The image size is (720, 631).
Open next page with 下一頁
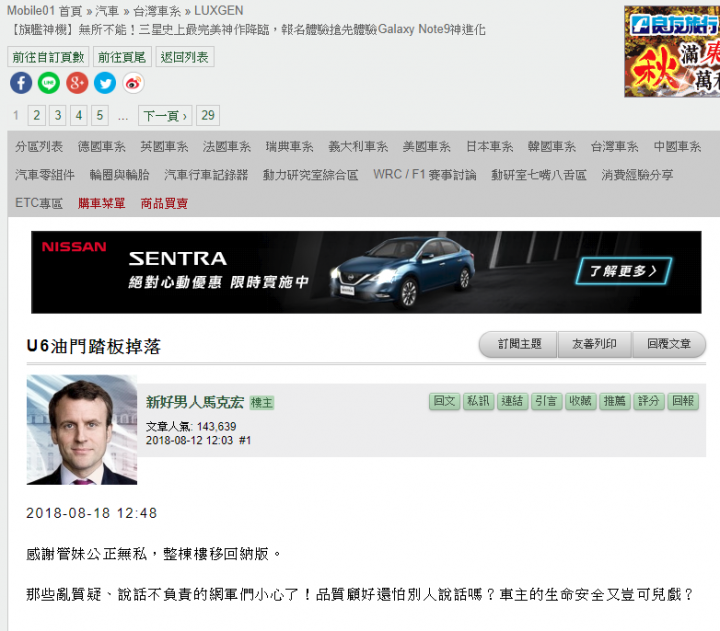pyautogui.click(x=165, y=115)
